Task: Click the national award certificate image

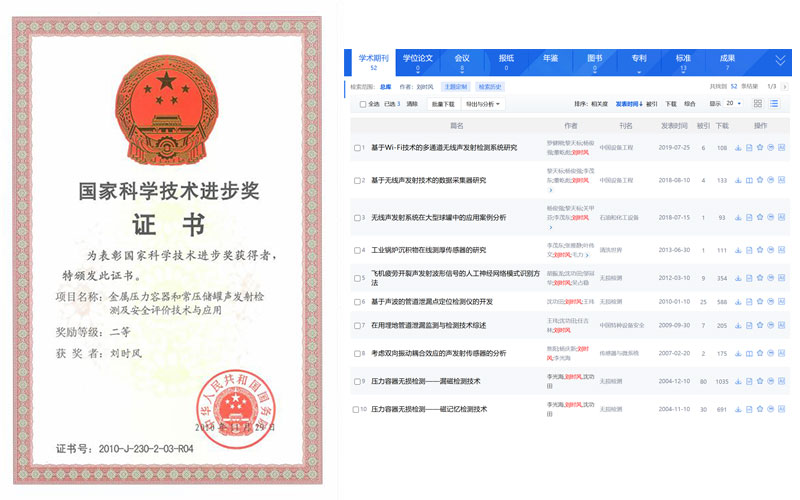Action: pos(167,250)
